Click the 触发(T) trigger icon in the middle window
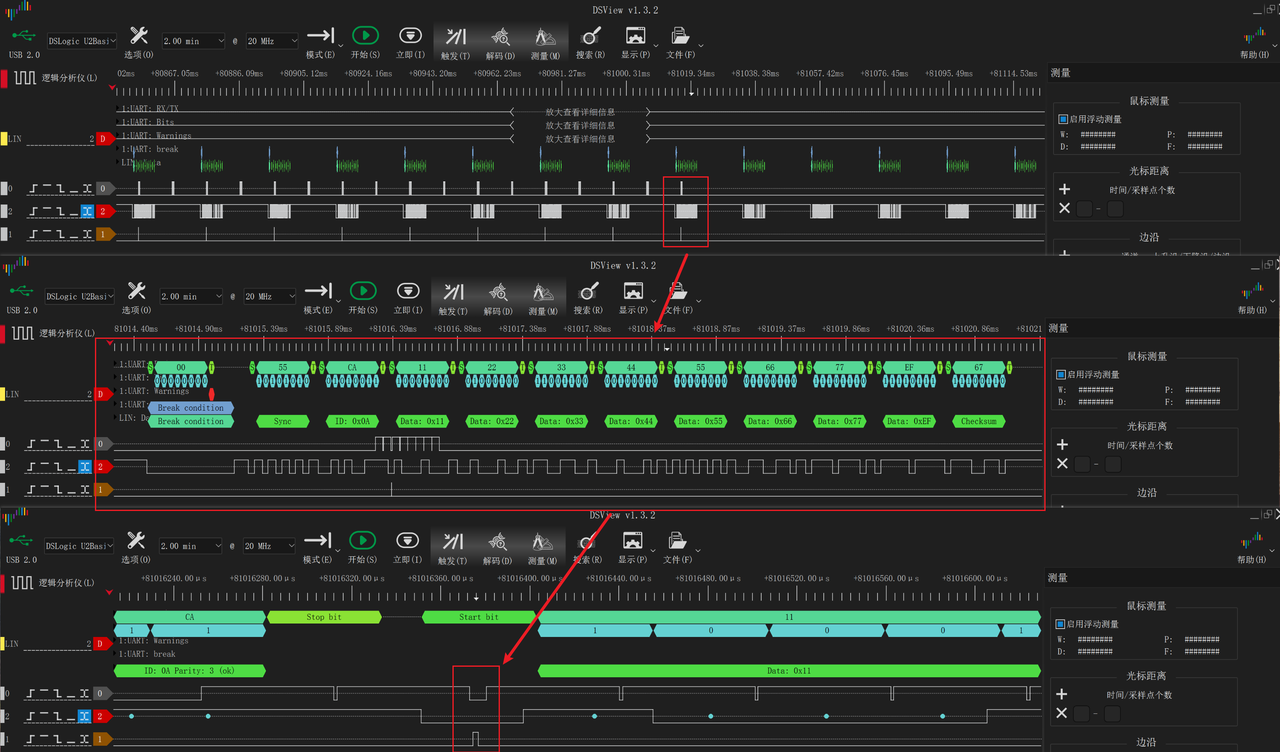The height and width of the screenshot is (752, 1280). click(x=455, y=293)
